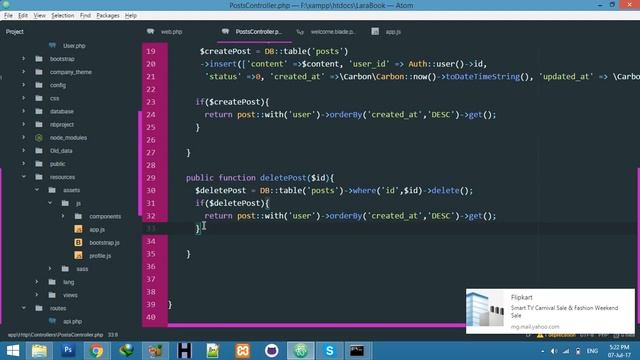Open File Explorer from the taskbar
Viewport: 640px width, 360px height.
click(39, 351)
